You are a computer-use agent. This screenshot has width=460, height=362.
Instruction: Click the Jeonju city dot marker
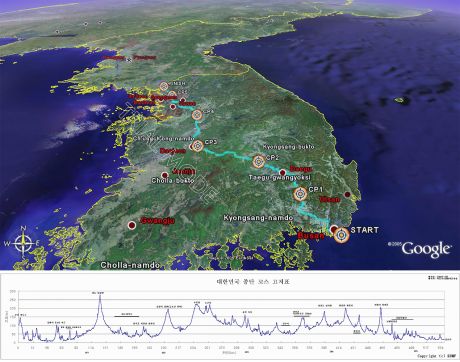pyautogui.click(x=164, y=175)
